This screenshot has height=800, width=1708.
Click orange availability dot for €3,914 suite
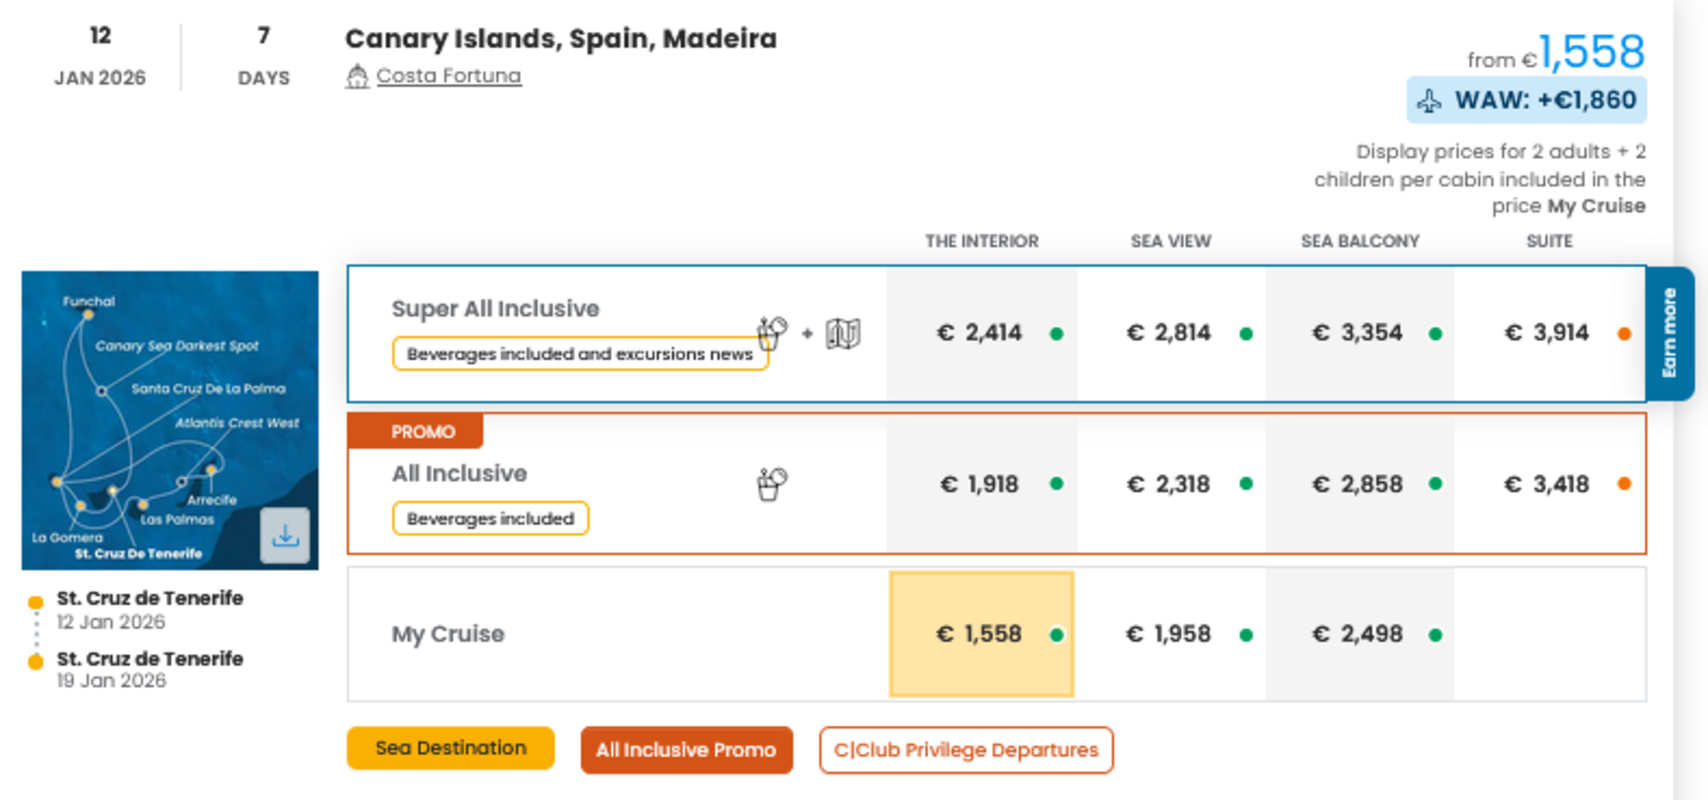(1624, 334)
